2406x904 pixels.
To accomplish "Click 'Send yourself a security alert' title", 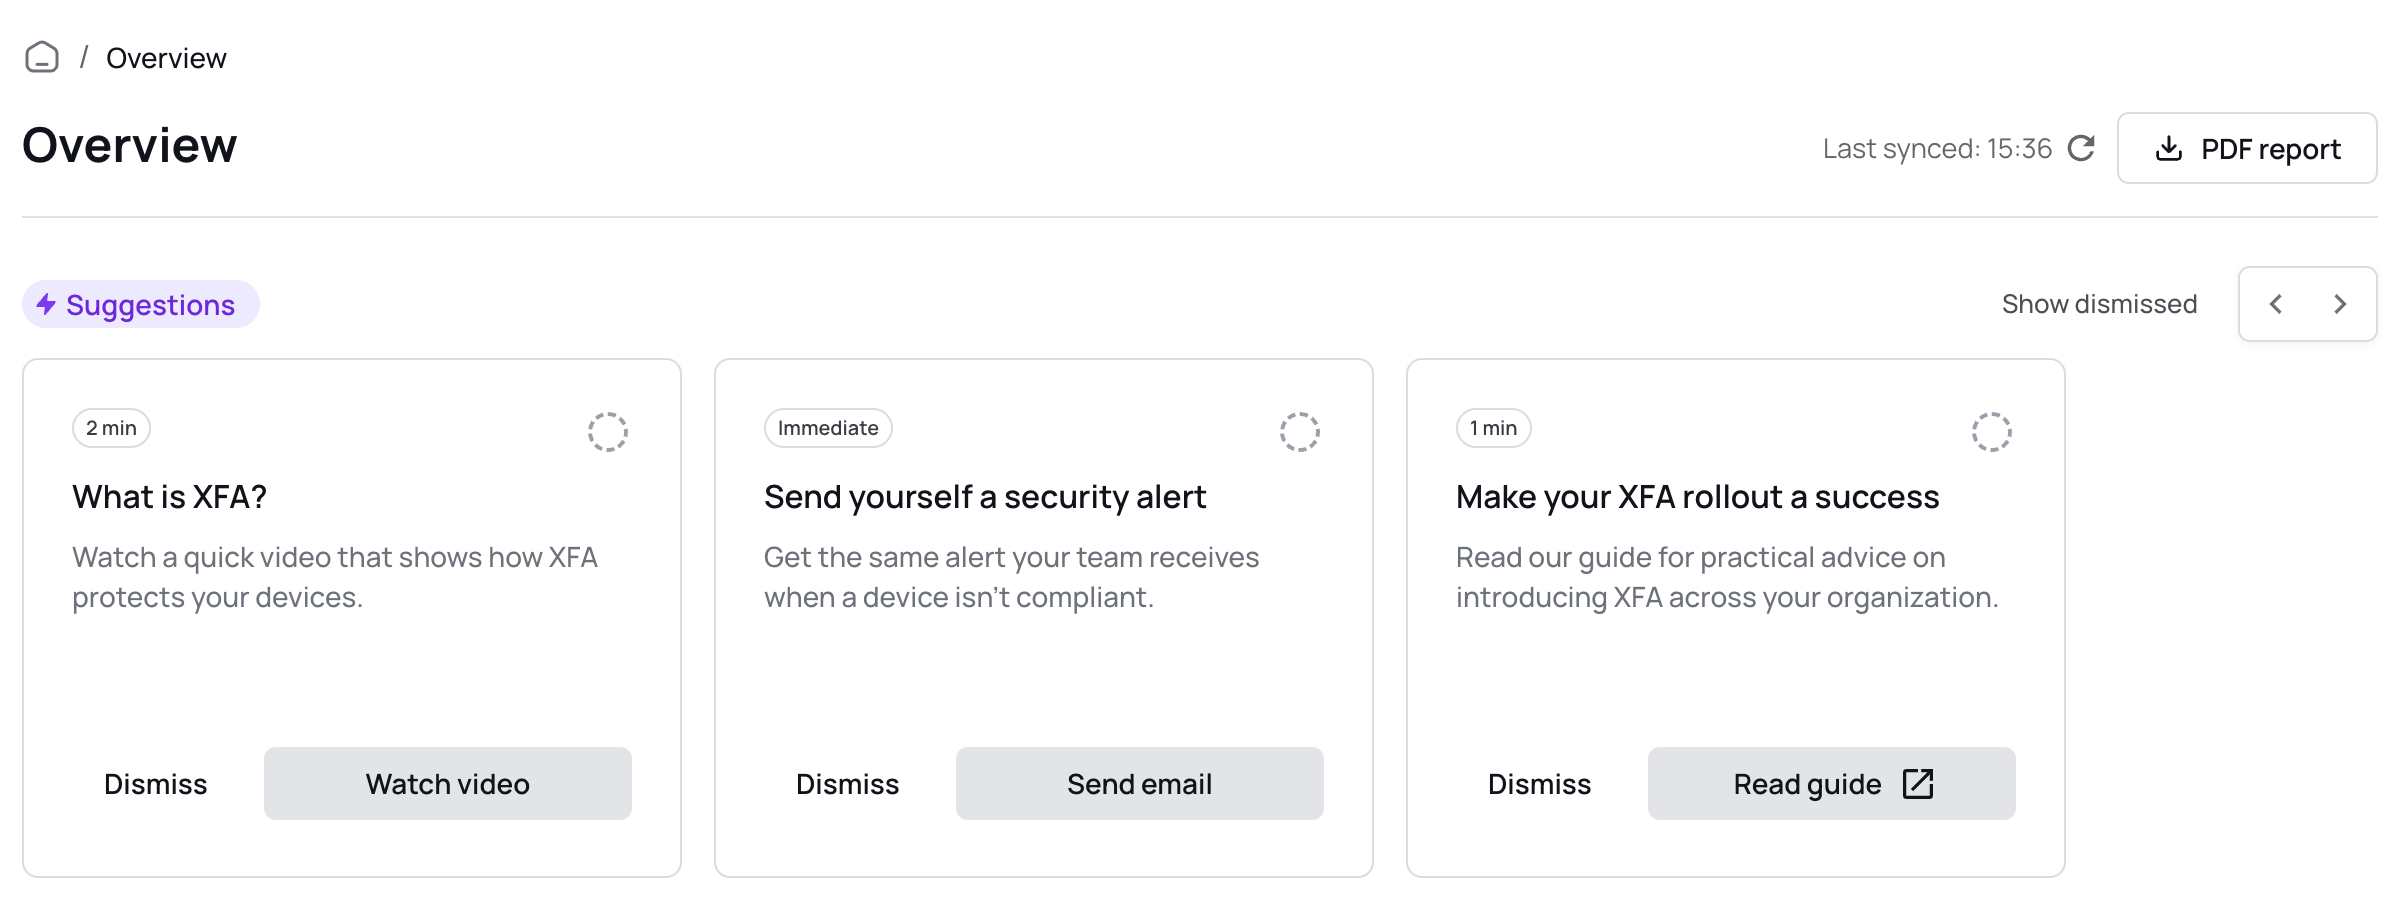I will tap(985, 497).
